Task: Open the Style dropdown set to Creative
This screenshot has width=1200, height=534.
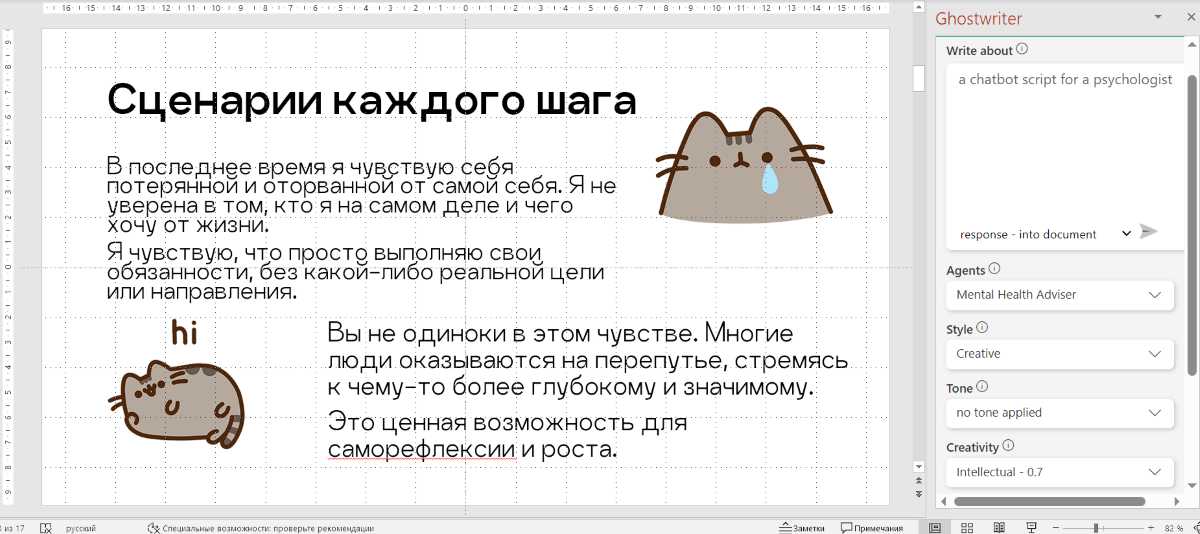Action: click(x=1059, y=354)
